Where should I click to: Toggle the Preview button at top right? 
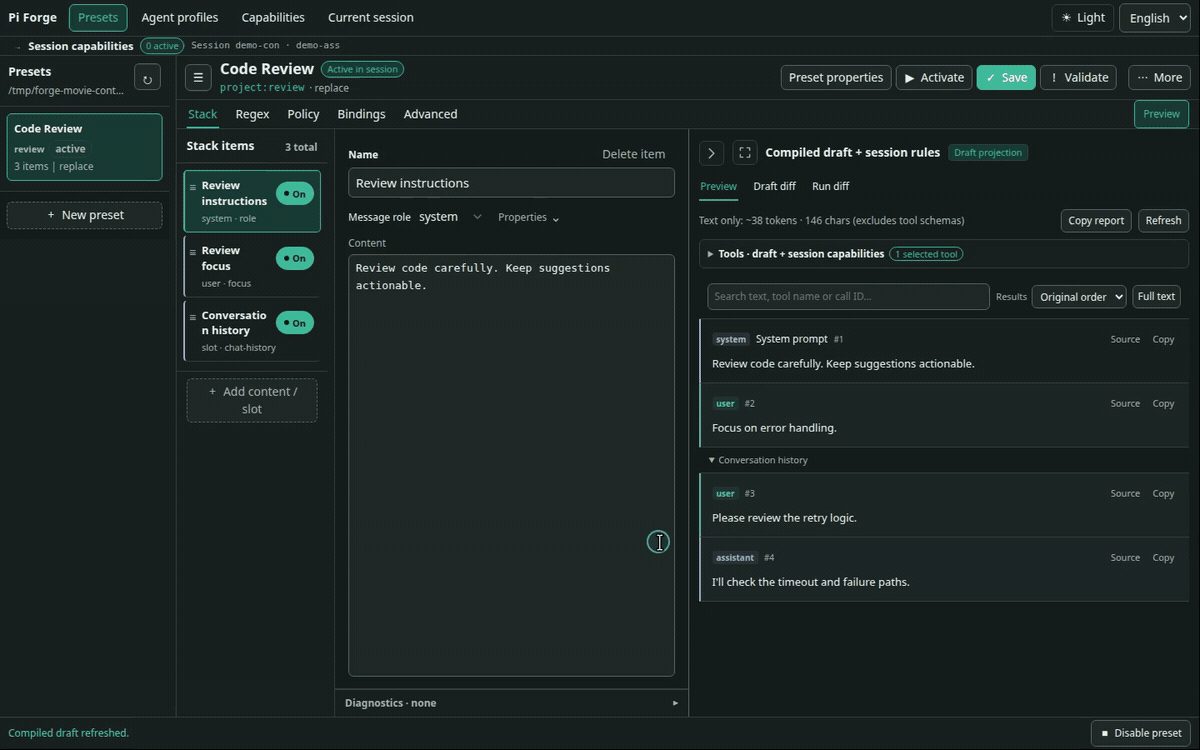point(1161,114)
